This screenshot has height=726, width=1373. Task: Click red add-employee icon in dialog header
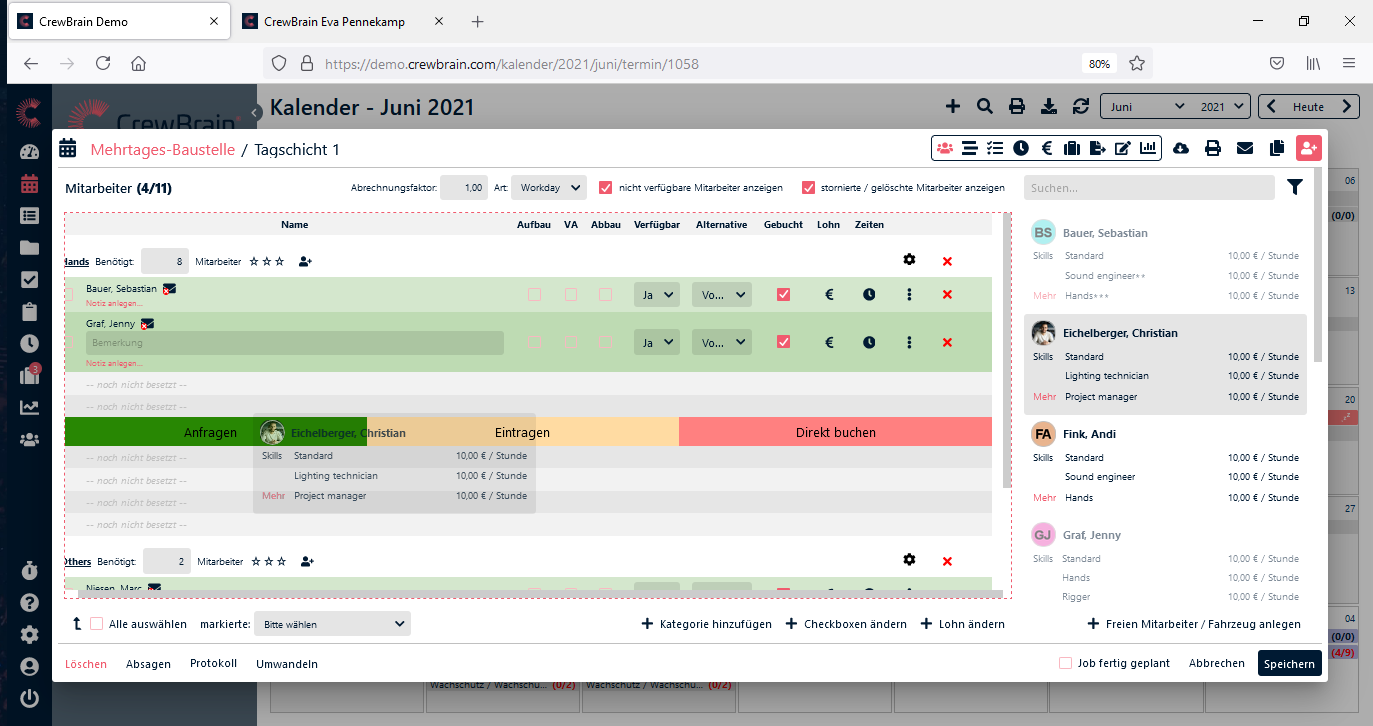[1308, 149]
